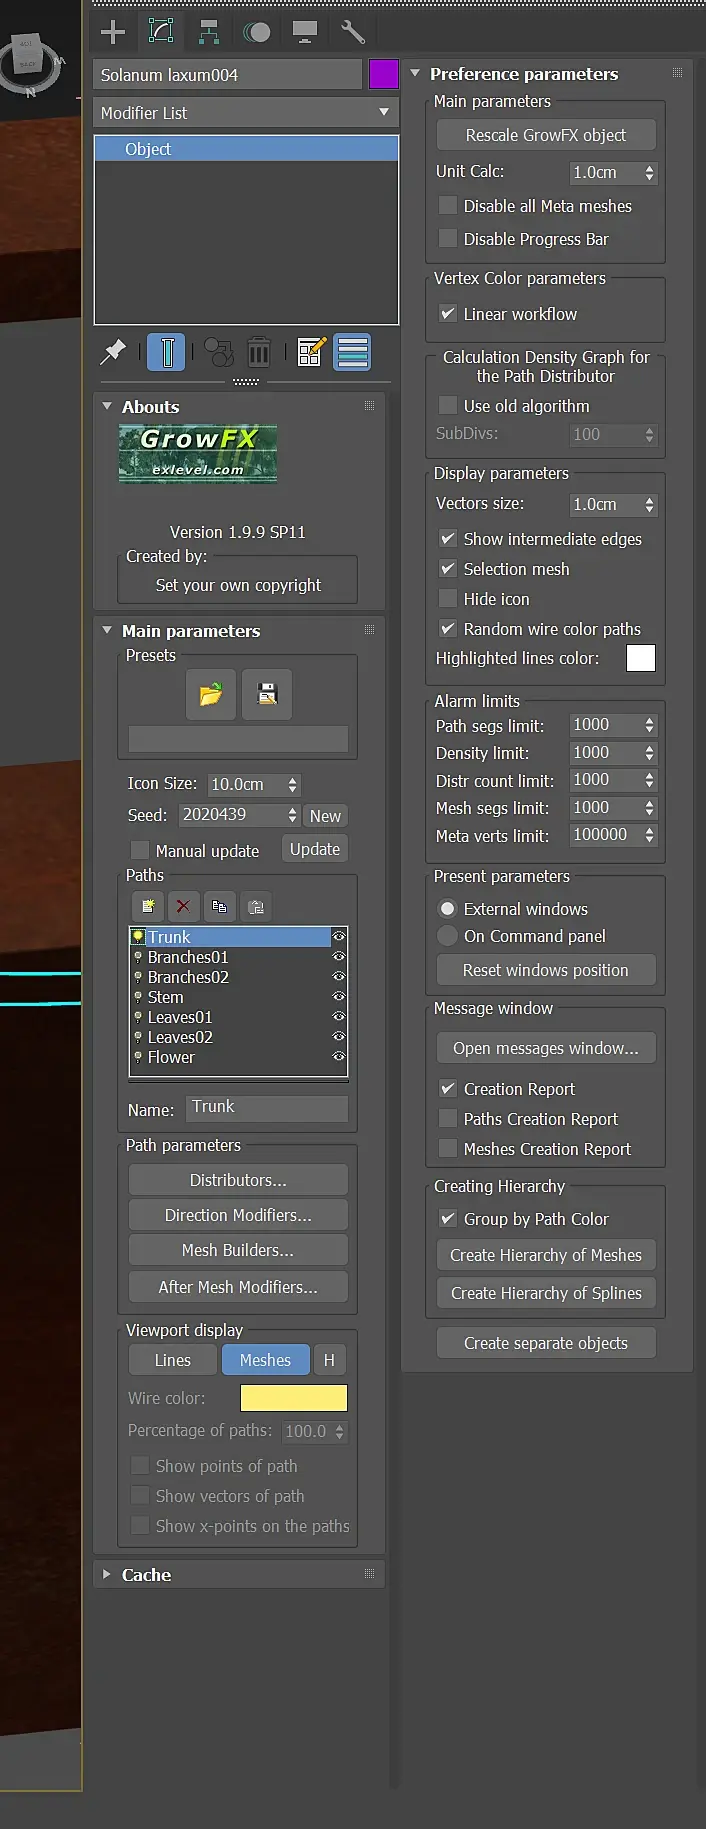This screenshot has height=1829, width=706.
Task: Open the Distributors... window
Action: [x=238, y=1180]
